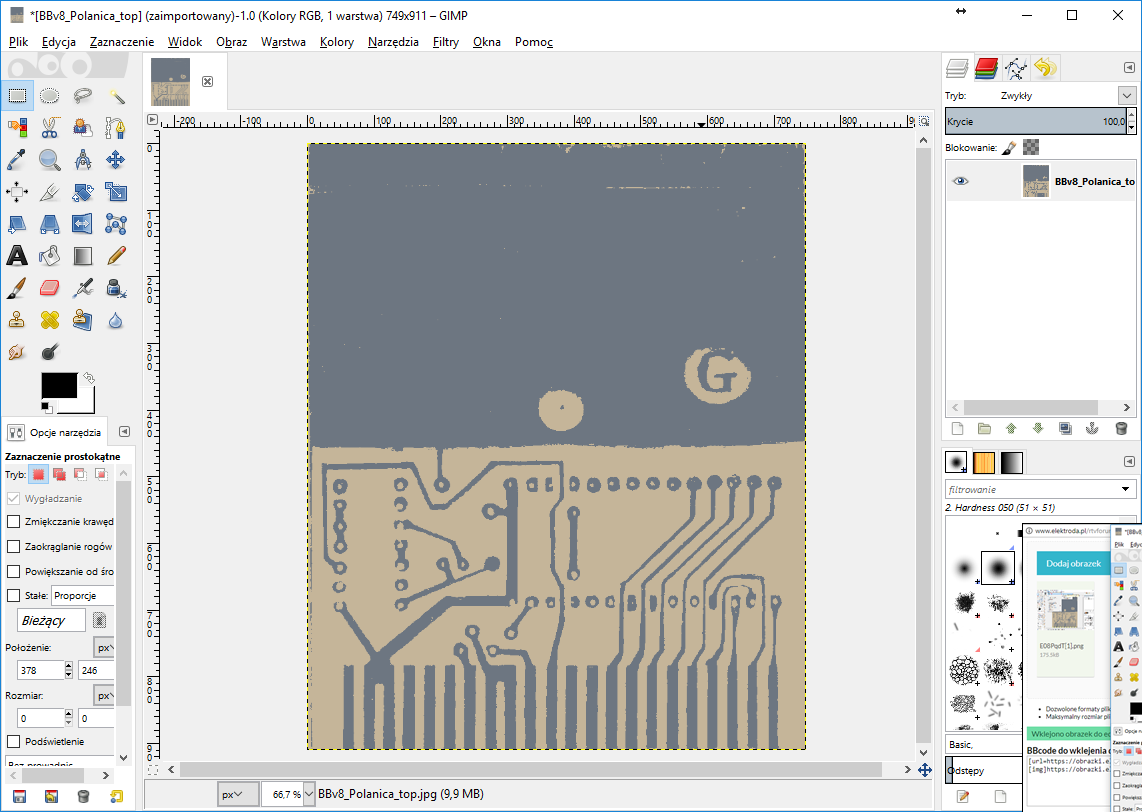Open the layers dock configure menu arrow
The height and width of the screenshot is (812, 1142).
(x=1129, y=68)
